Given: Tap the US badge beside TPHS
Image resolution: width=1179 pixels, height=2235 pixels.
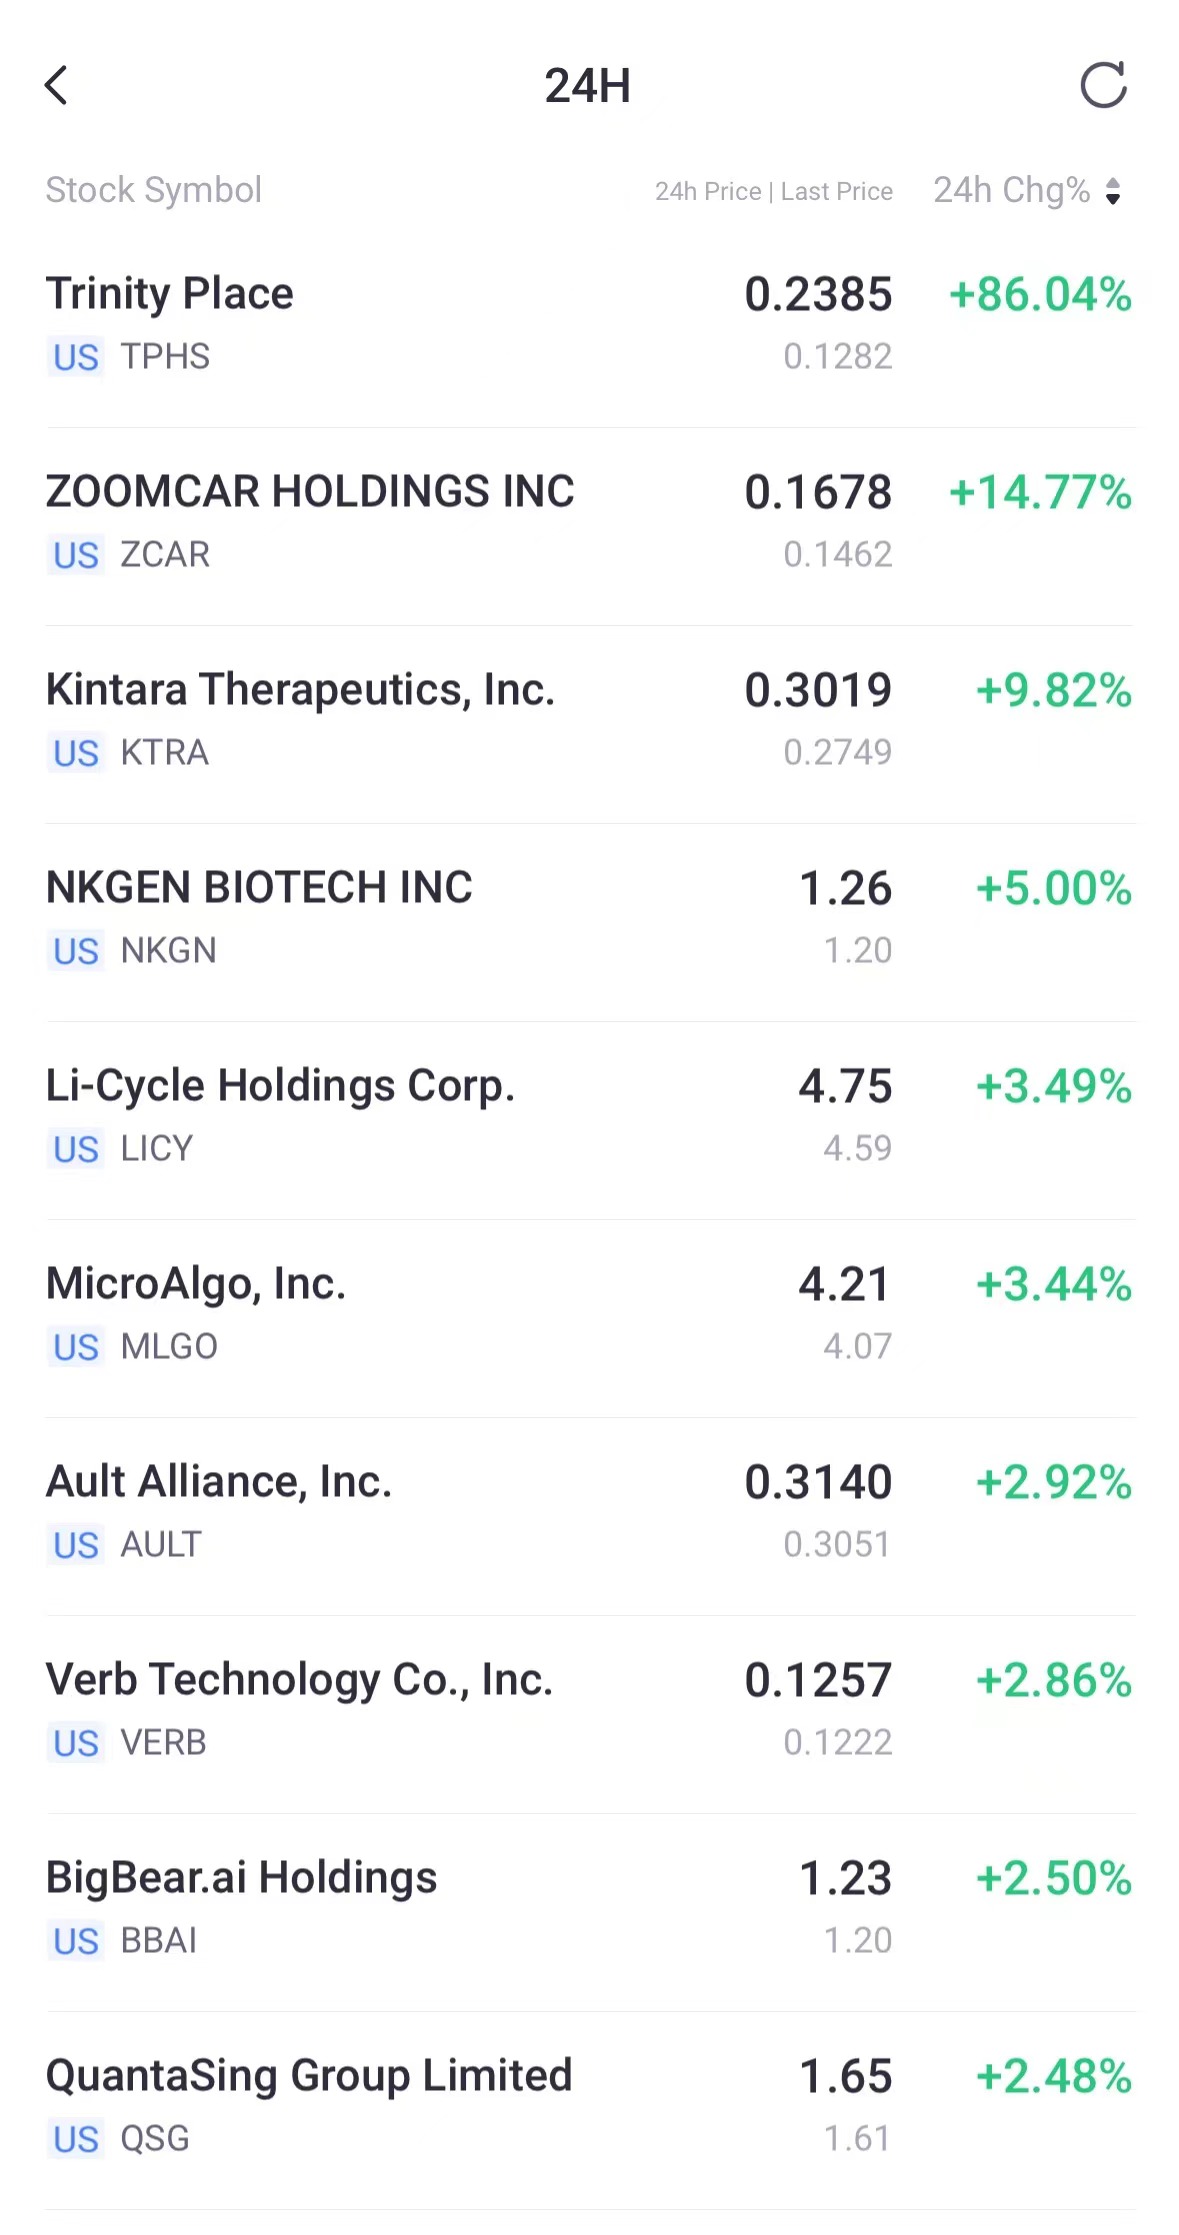Looking at the screenshot, I should 76,357.
